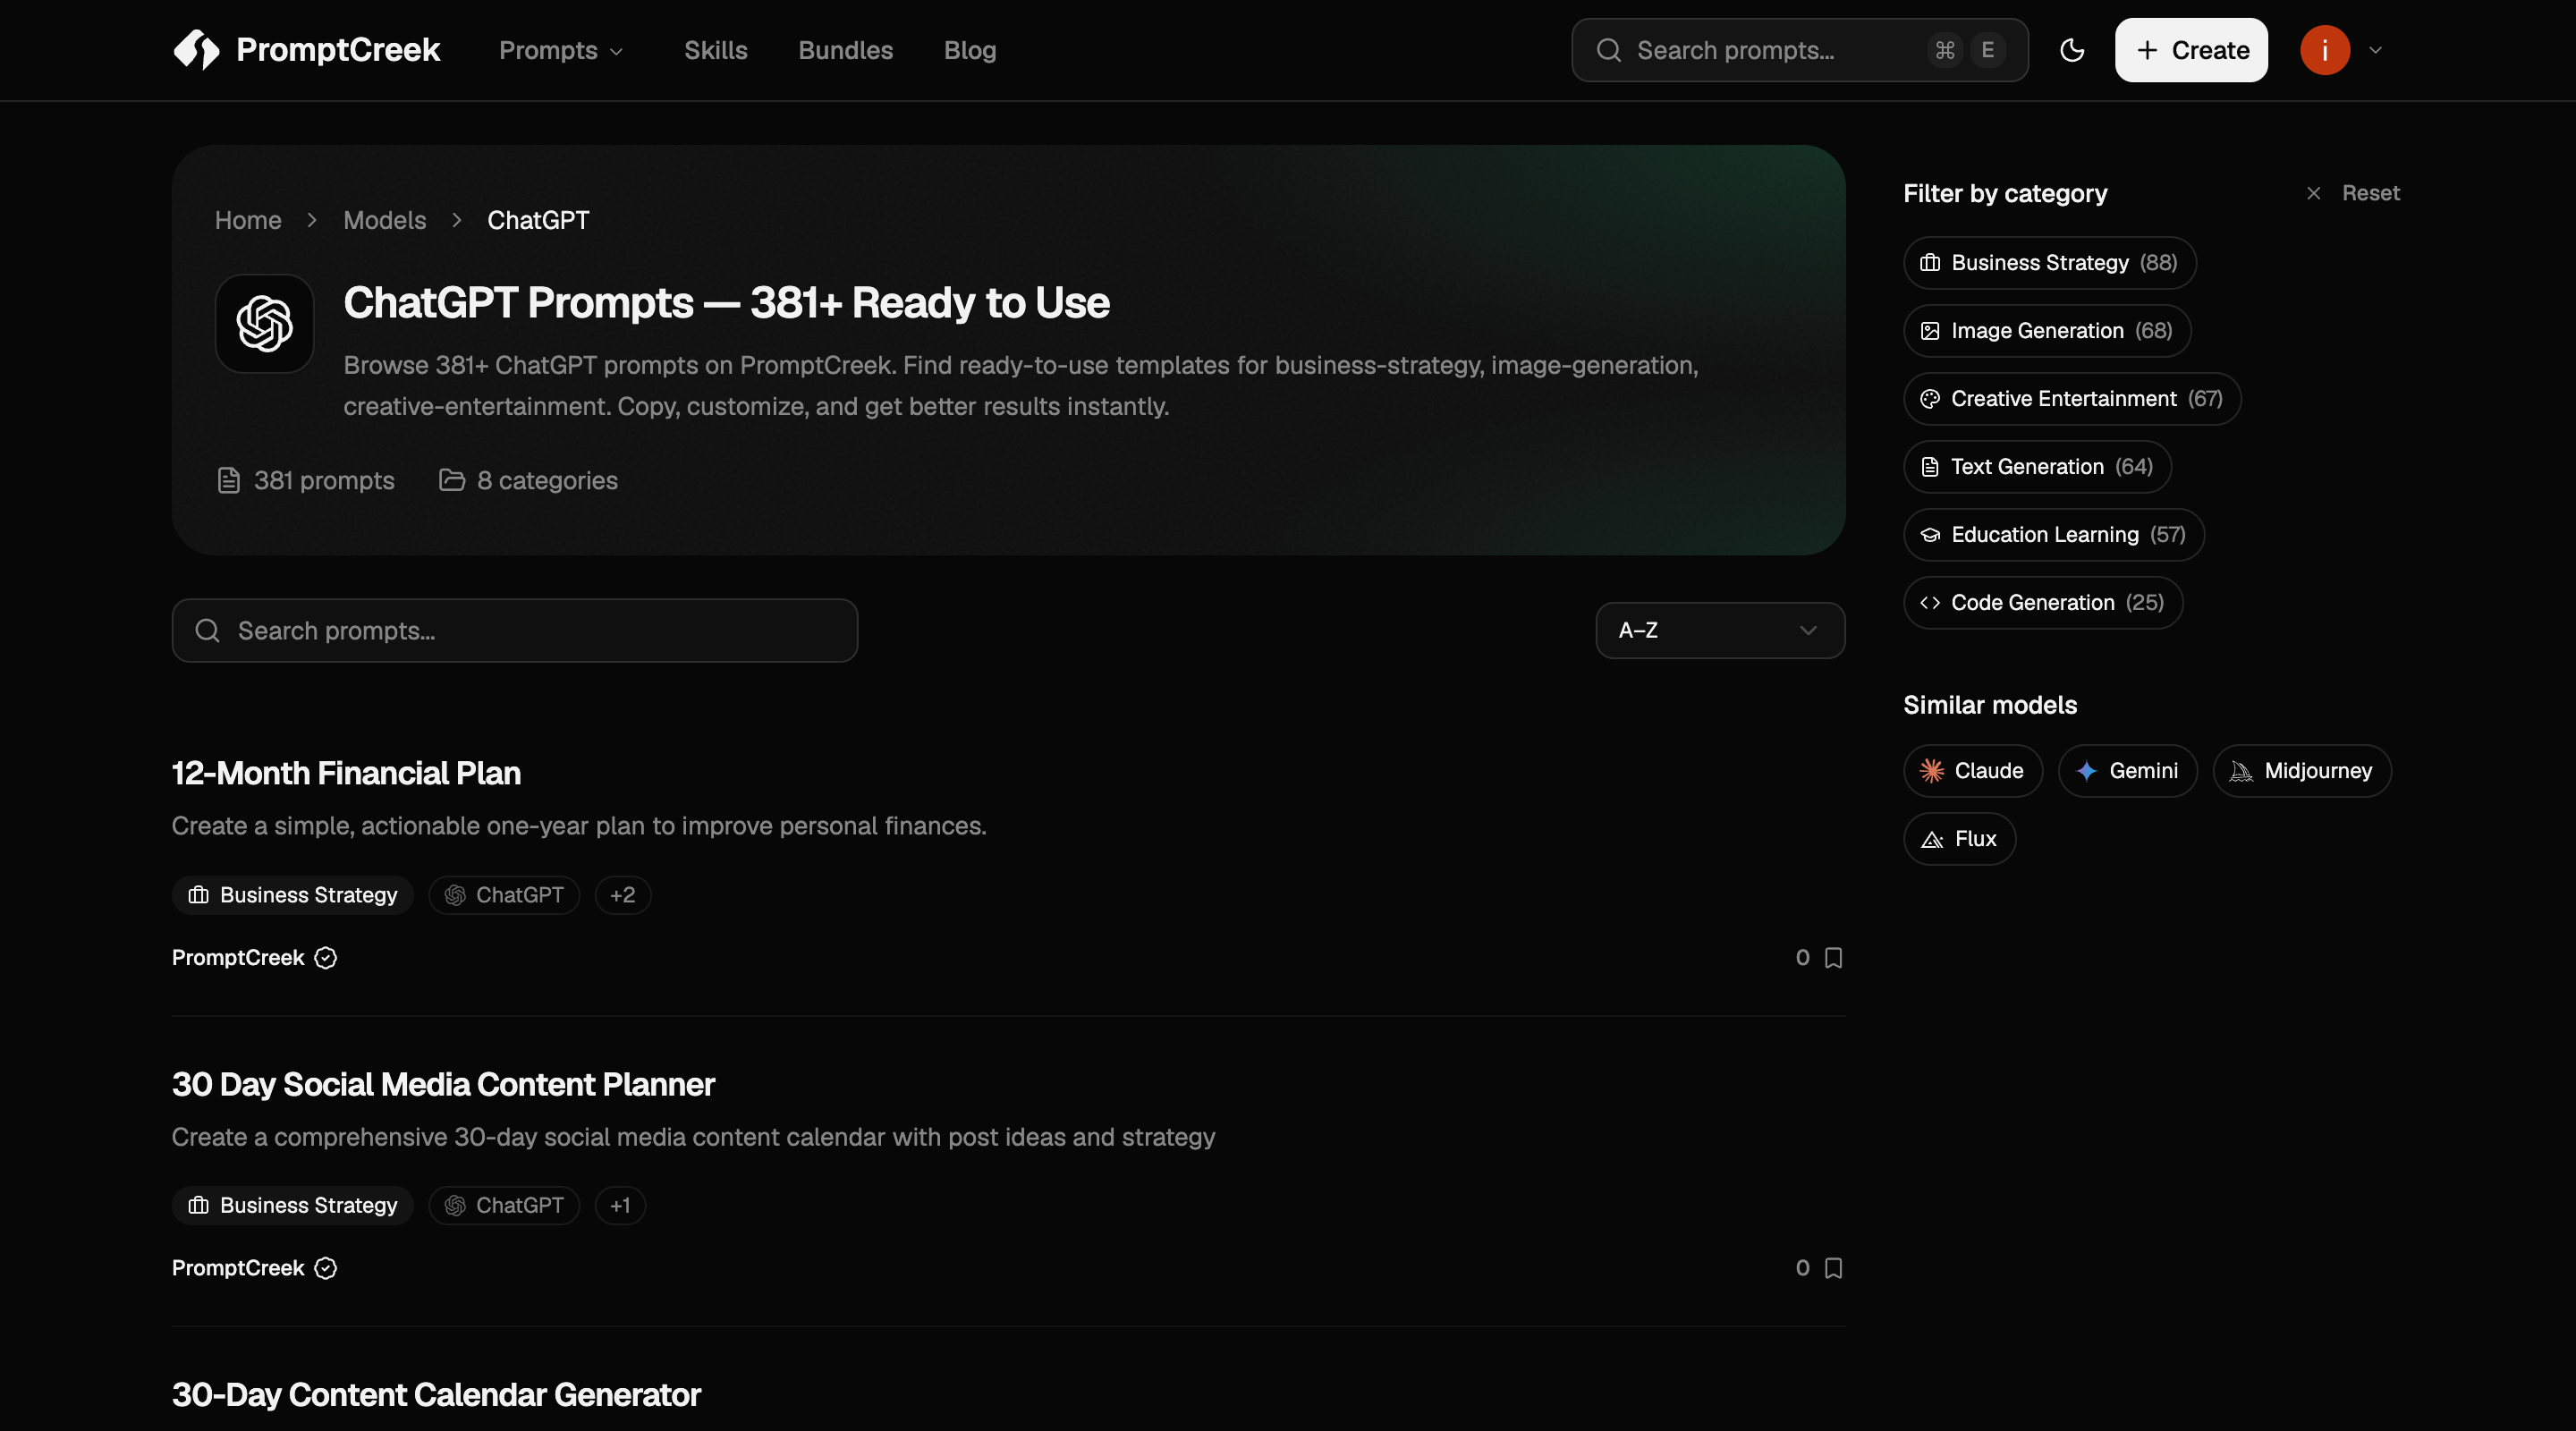Viewport: 2576px width, 1431px height.
Task: Click save count 0 on 12-Month Financial Plan
Action: 1802,958
